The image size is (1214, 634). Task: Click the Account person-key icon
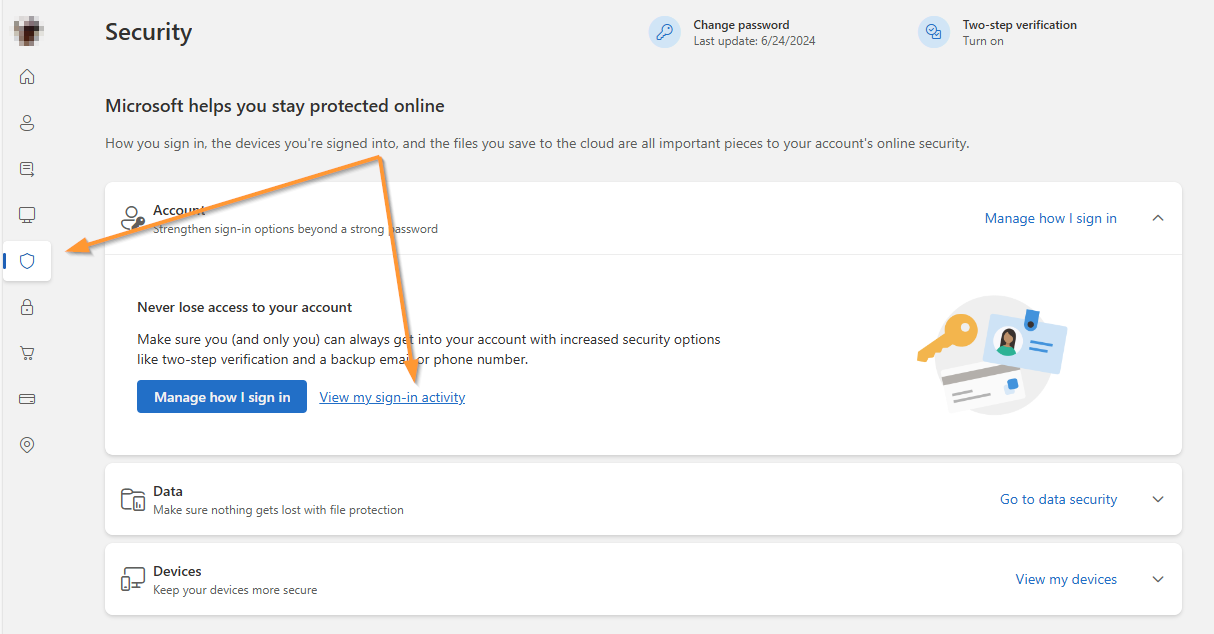point(132,219)
